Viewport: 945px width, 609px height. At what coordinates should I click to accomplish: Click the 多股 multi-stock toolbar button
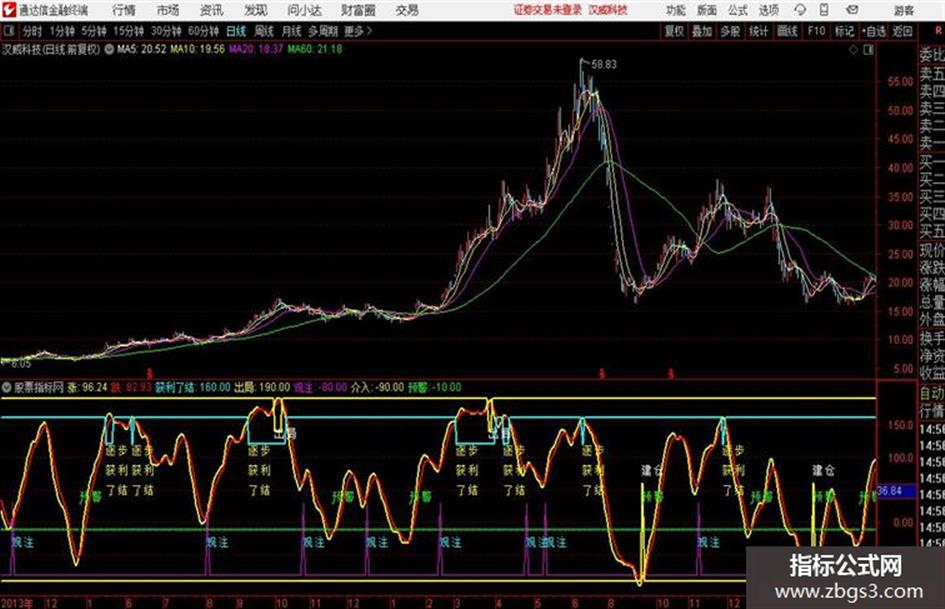(730, 31)
